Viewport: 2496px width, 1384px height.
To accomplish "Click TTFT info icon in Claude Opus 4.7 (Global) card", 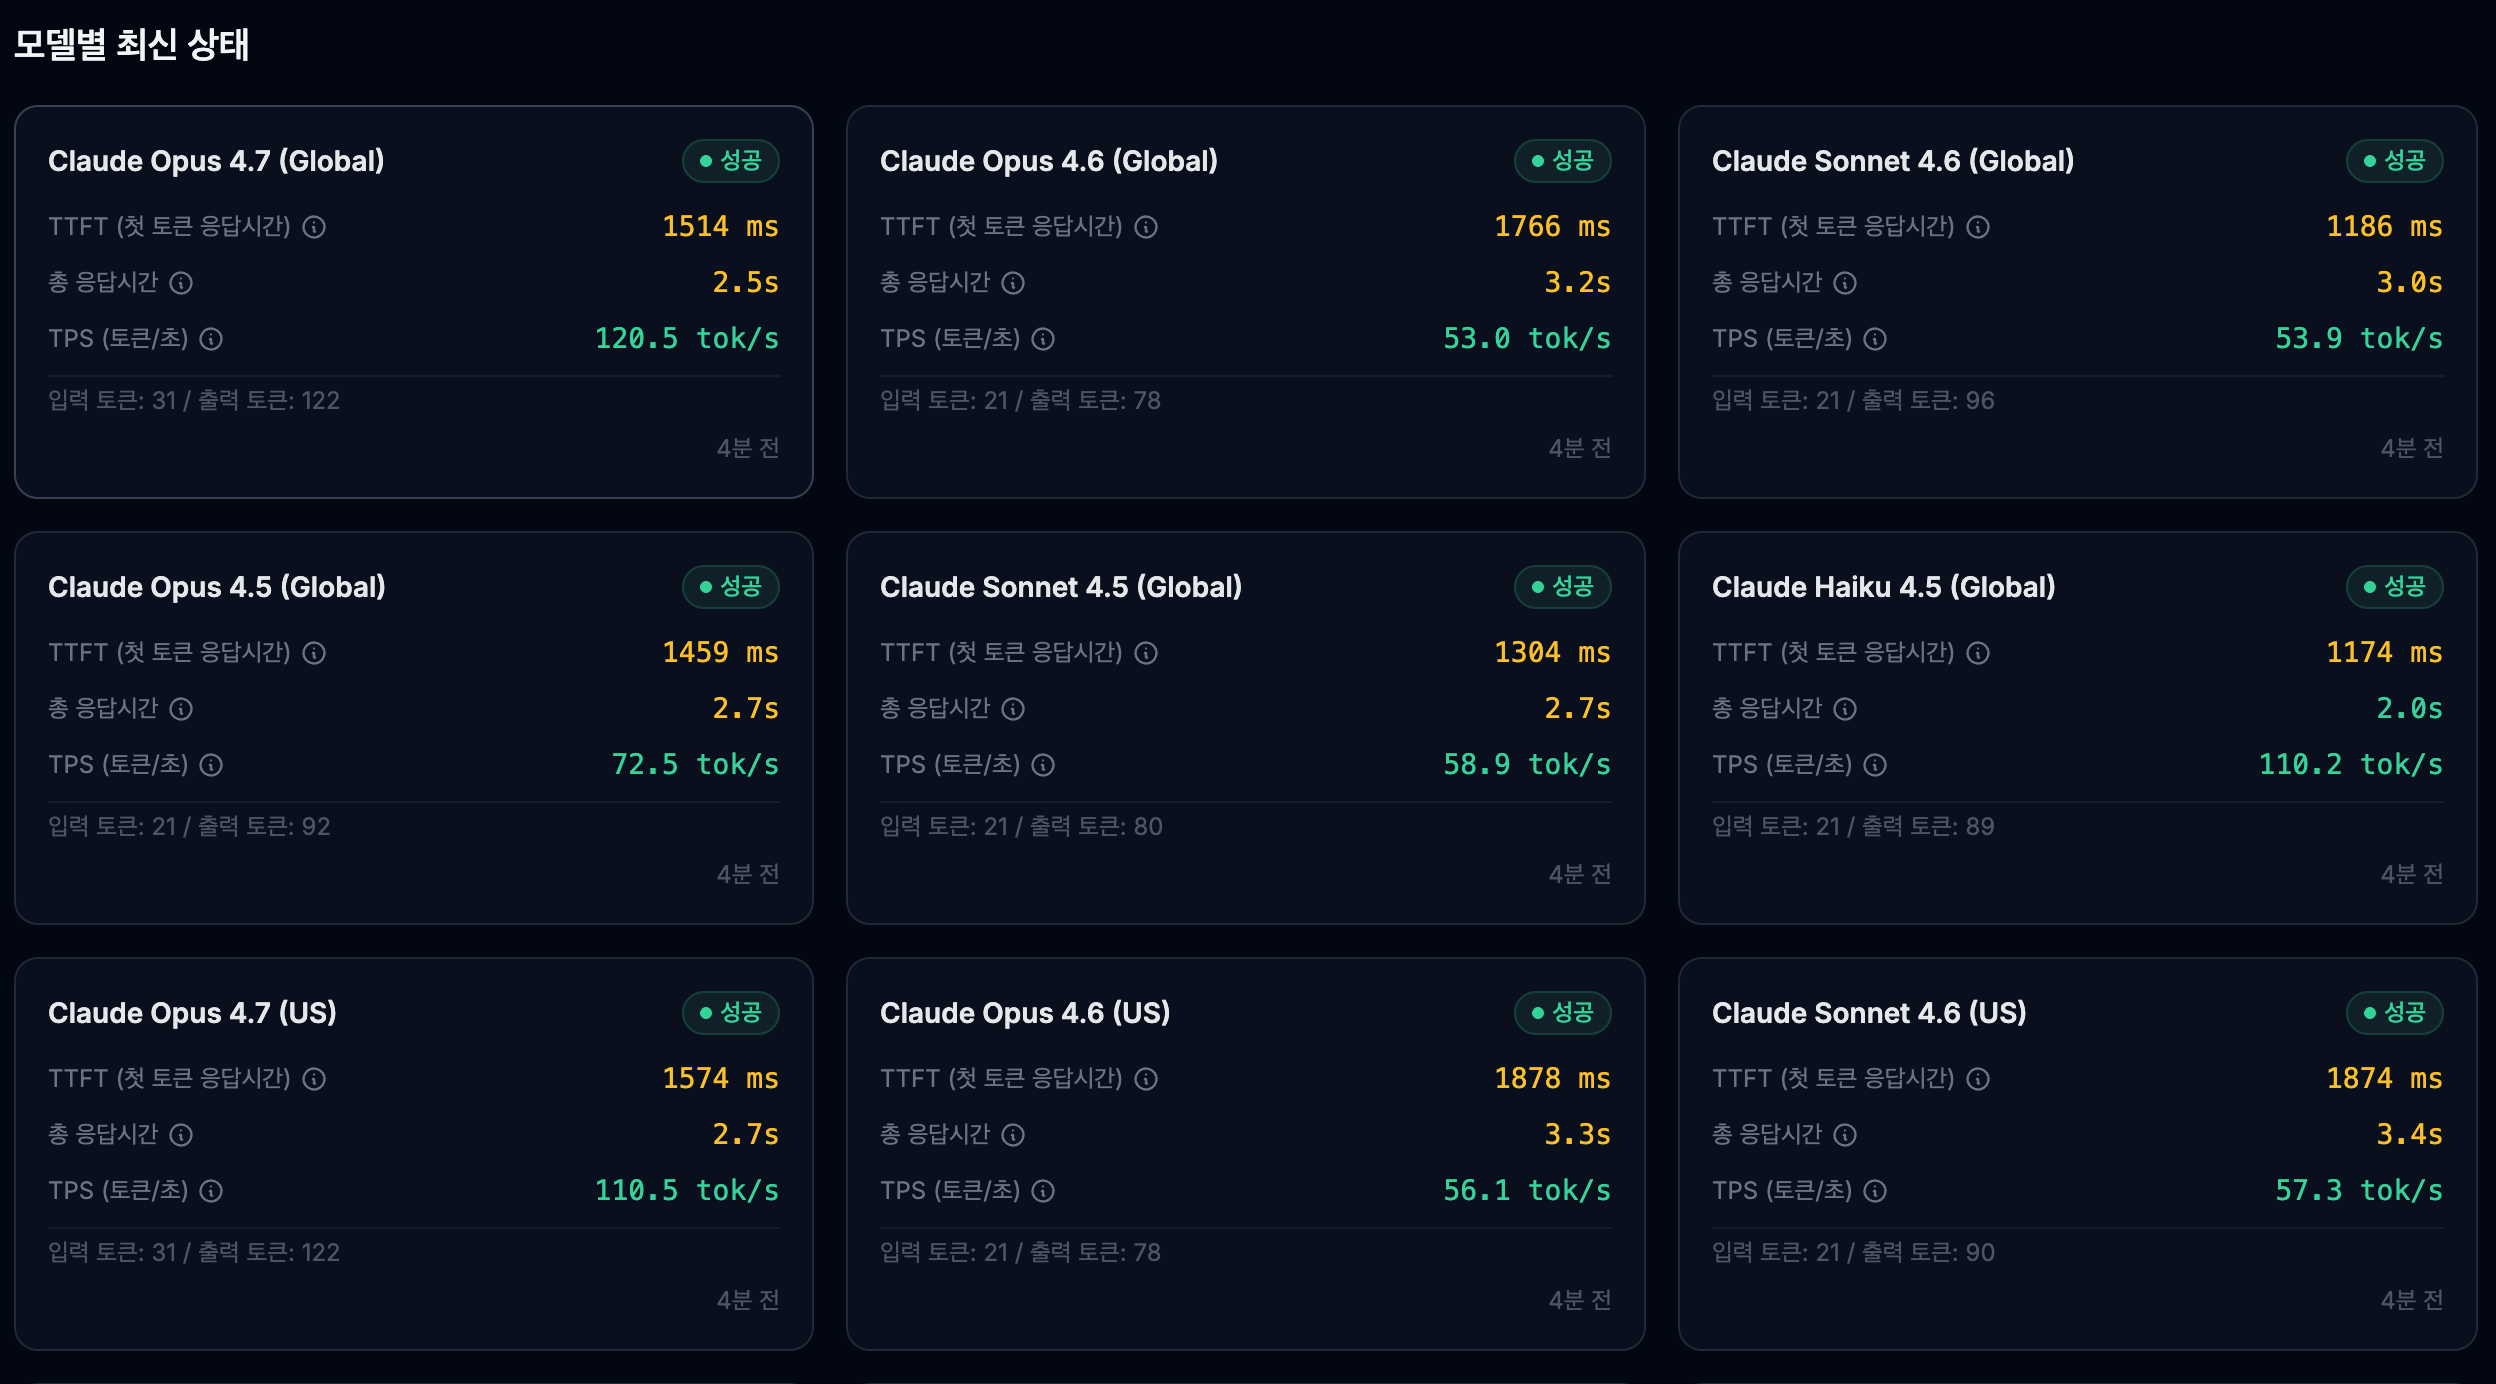I will (314, 227).
